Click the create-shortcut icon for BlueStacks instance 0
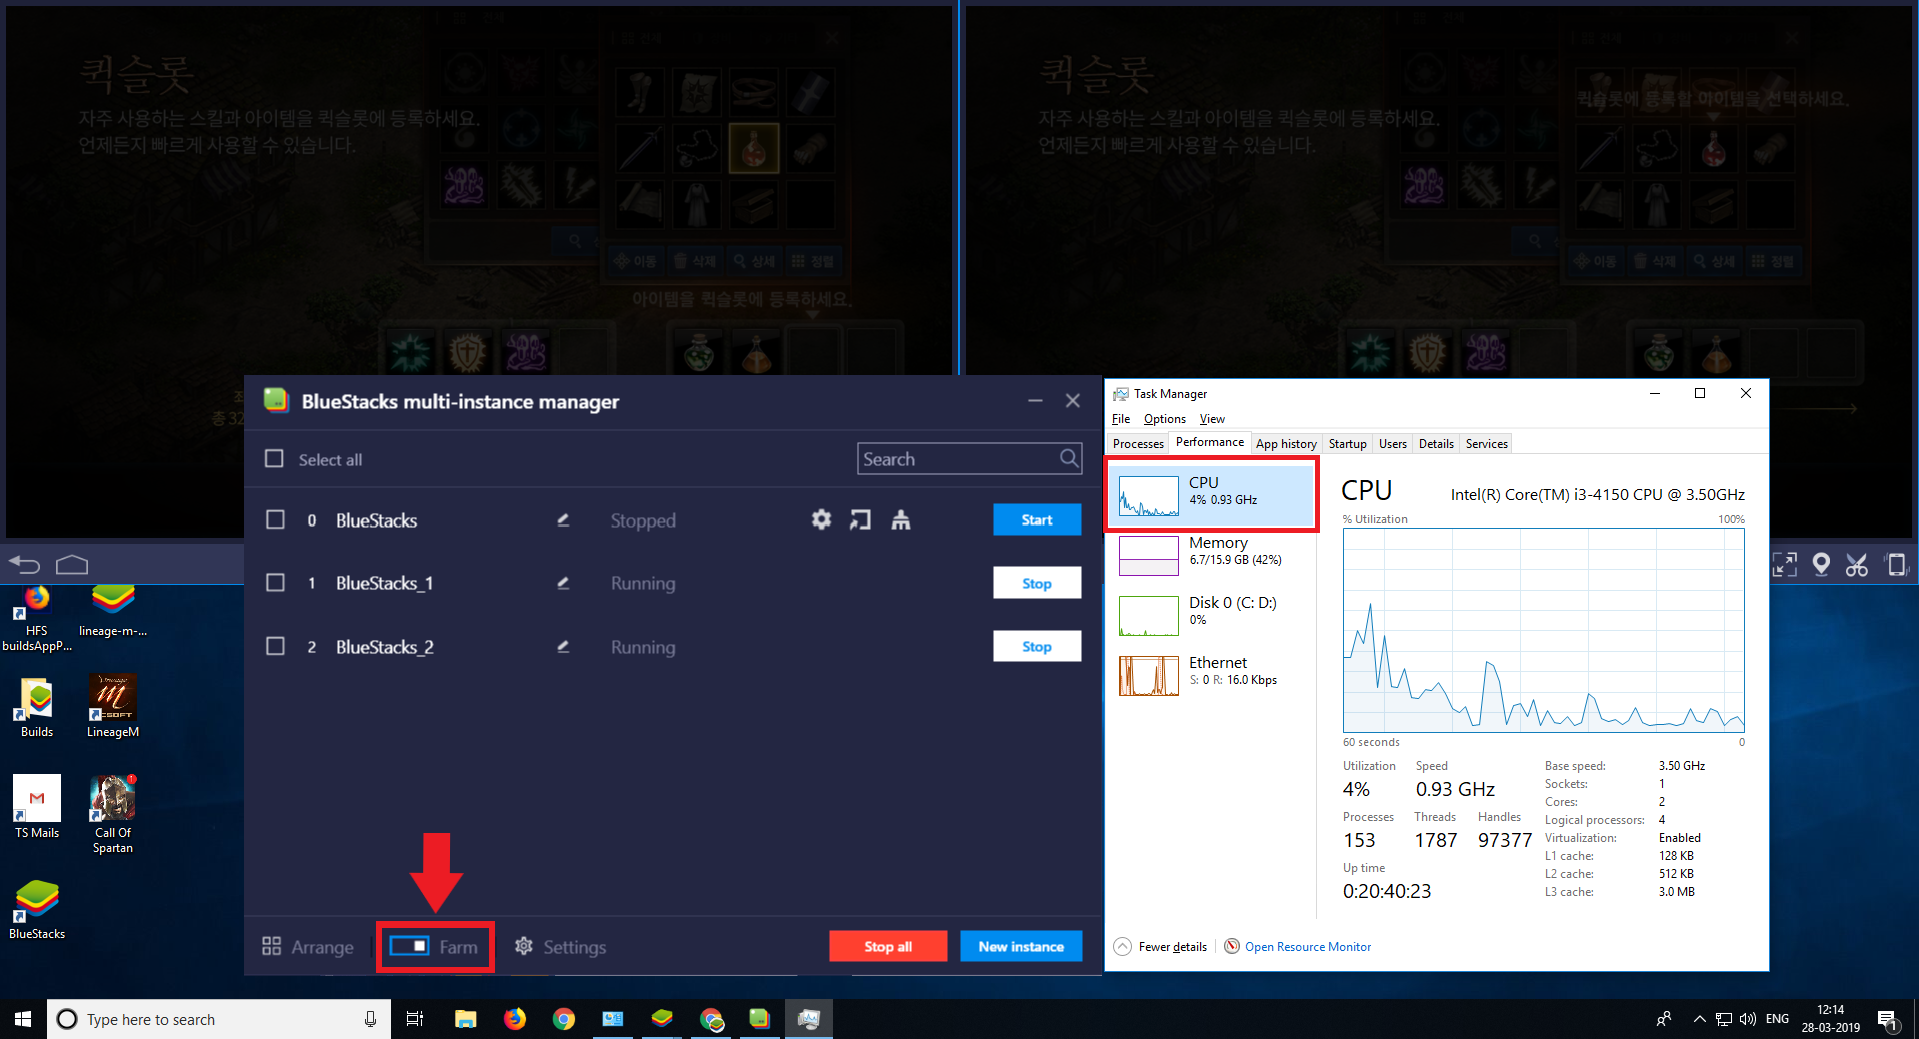The height and width of the screenshot is (1039, 1919). tap(860, 520)
